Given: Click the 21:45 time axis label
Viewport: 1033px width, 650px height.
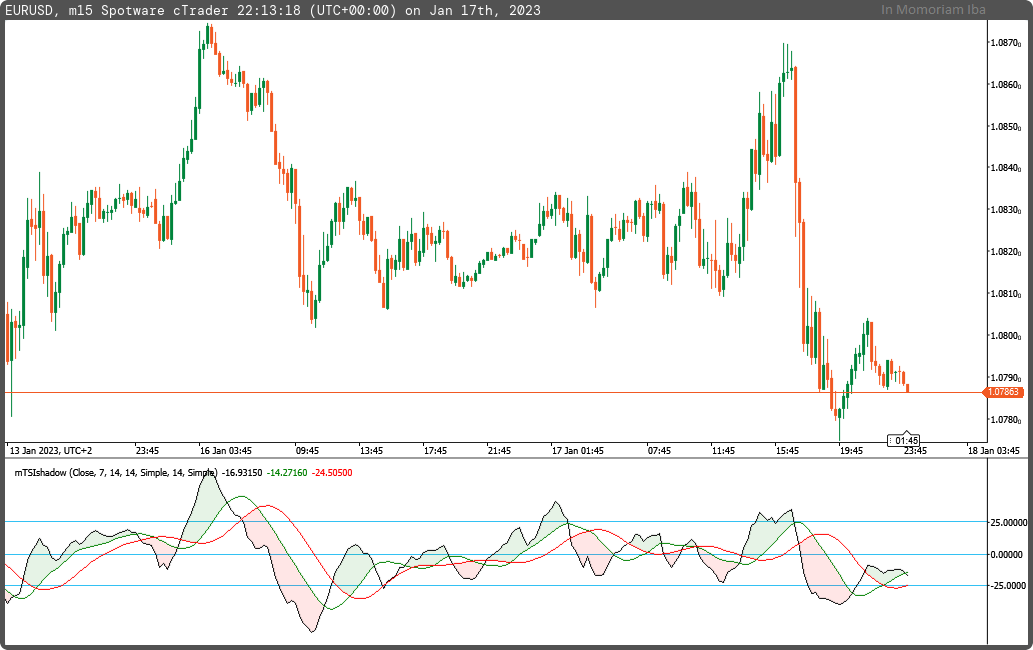Looking at the screenshot, I should point(499,451).
